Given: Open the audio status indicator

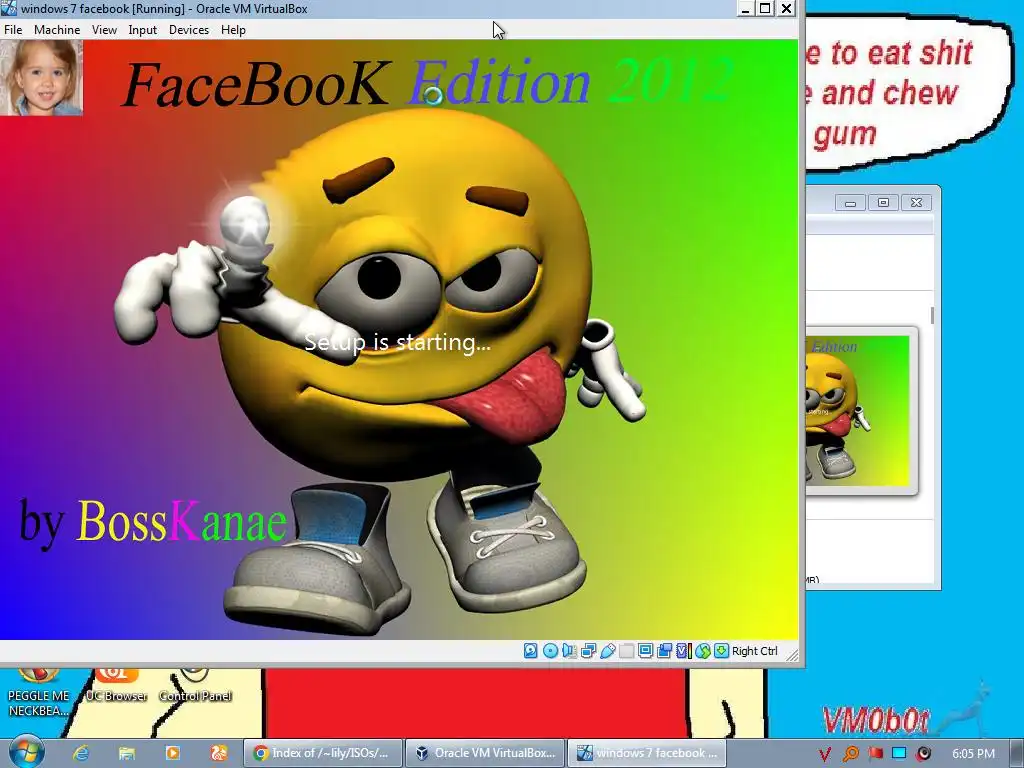Looking at the screenshot, I should coord(569,650).
